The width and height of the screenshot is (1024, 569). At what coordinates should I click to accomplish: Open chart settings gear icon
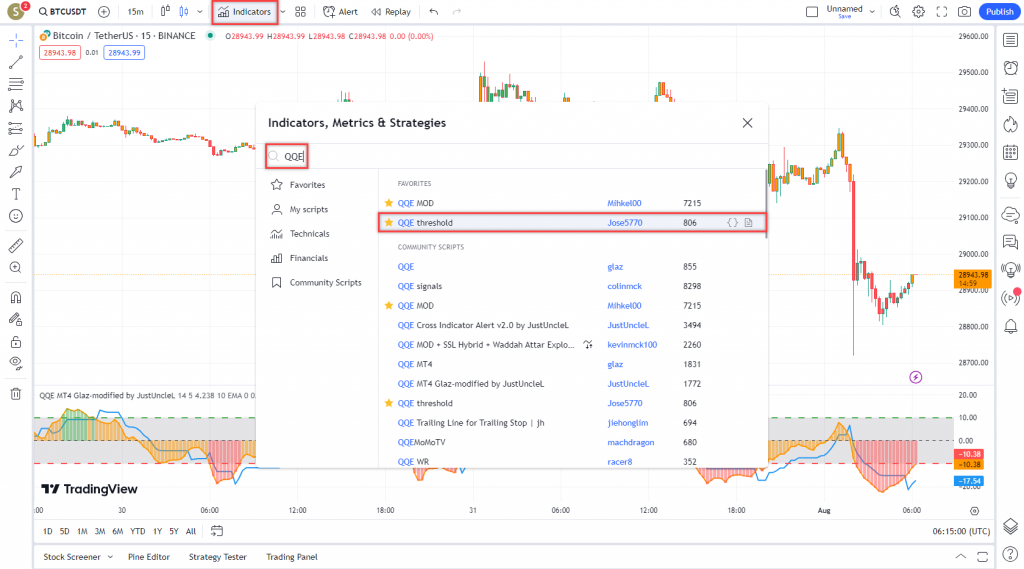pos(918,12)
